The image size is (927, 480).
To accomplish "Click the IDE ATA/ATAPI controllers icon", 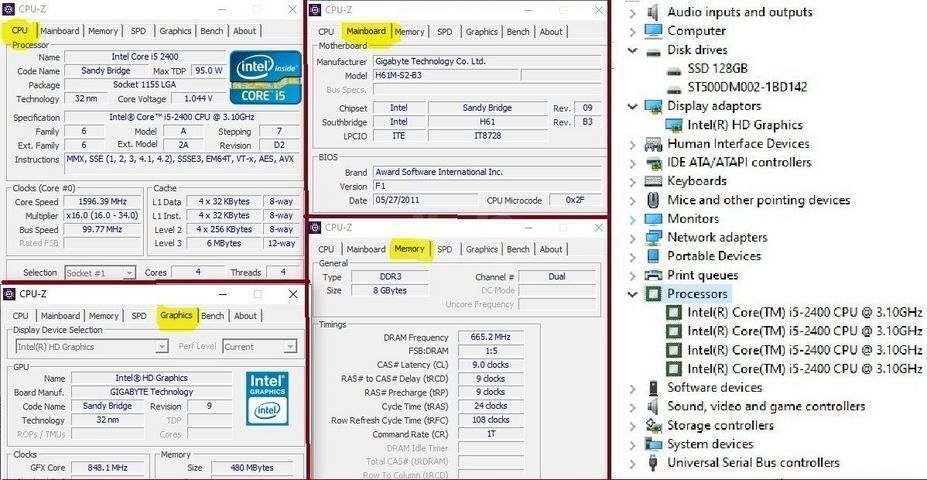I will [653, 163].
